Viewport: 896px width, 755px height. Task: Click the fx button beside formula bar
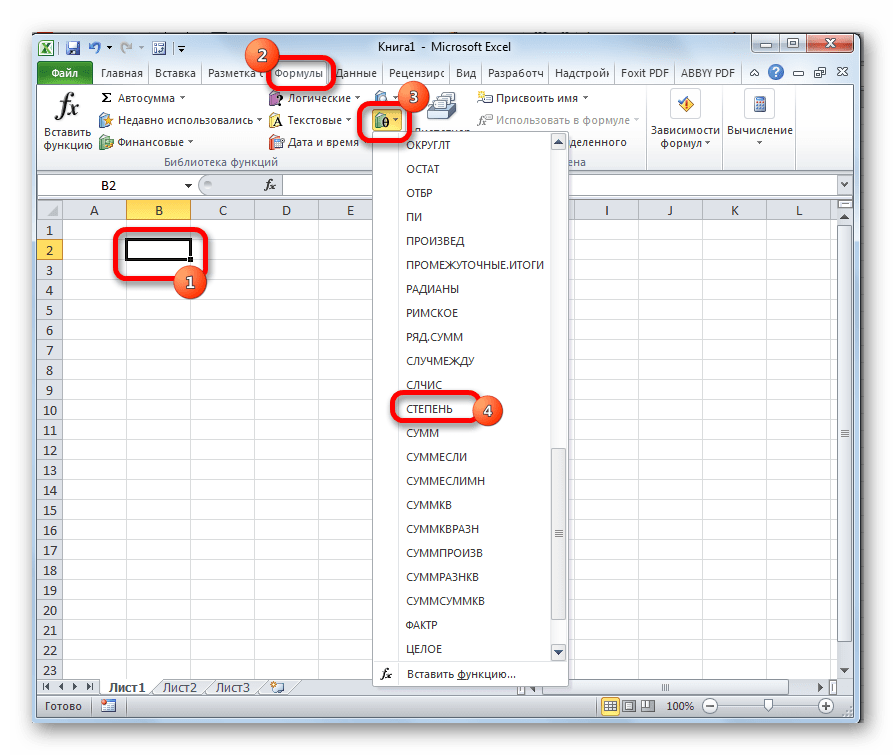point(270,185)
